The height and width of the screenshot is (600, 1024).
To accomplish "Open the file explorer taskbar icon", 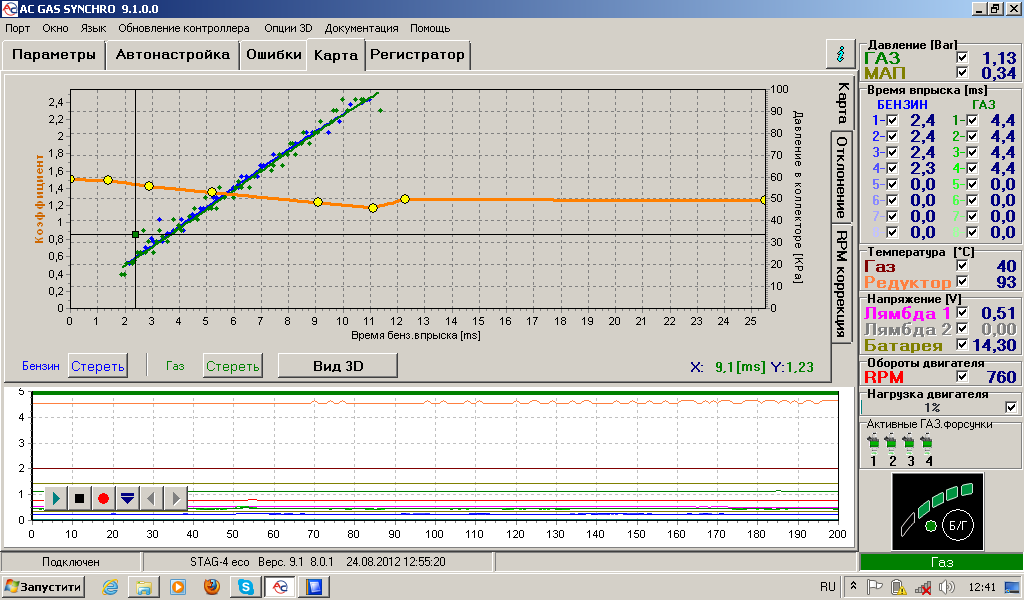I will coord(144,587).
